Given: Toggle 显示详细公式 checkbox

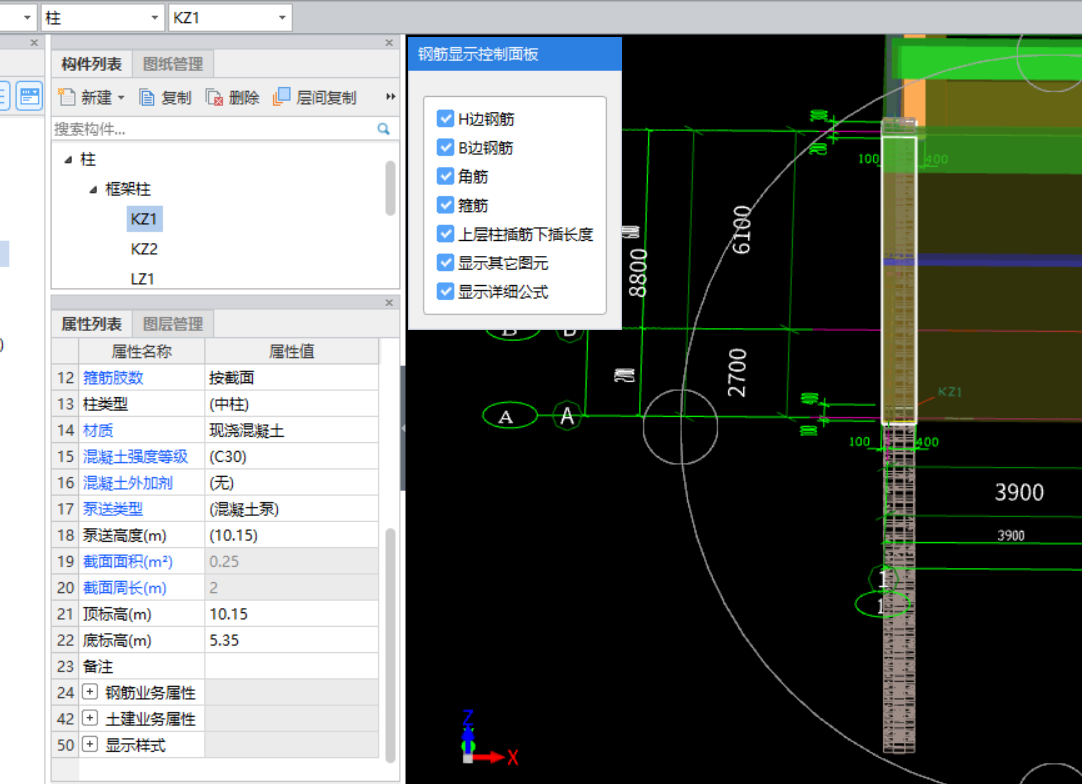Looking at the screenshot, I should [445, 291].
